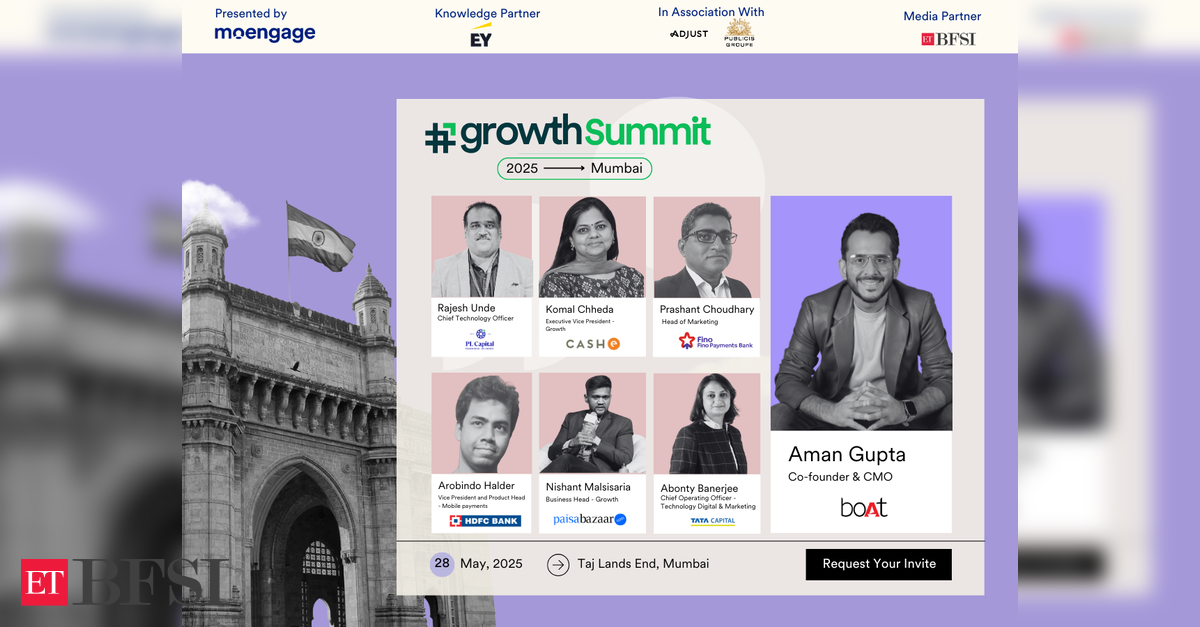Image resolution: width=1200 pixels, height=627 pixels.
Task: Select Abonty Banerjee's speaker card
Action: coord(707,453)
